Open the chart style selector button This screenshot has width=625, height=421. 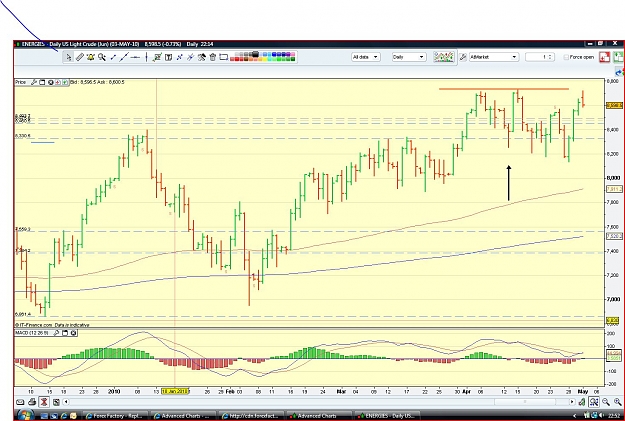click(x=444, y=57)
